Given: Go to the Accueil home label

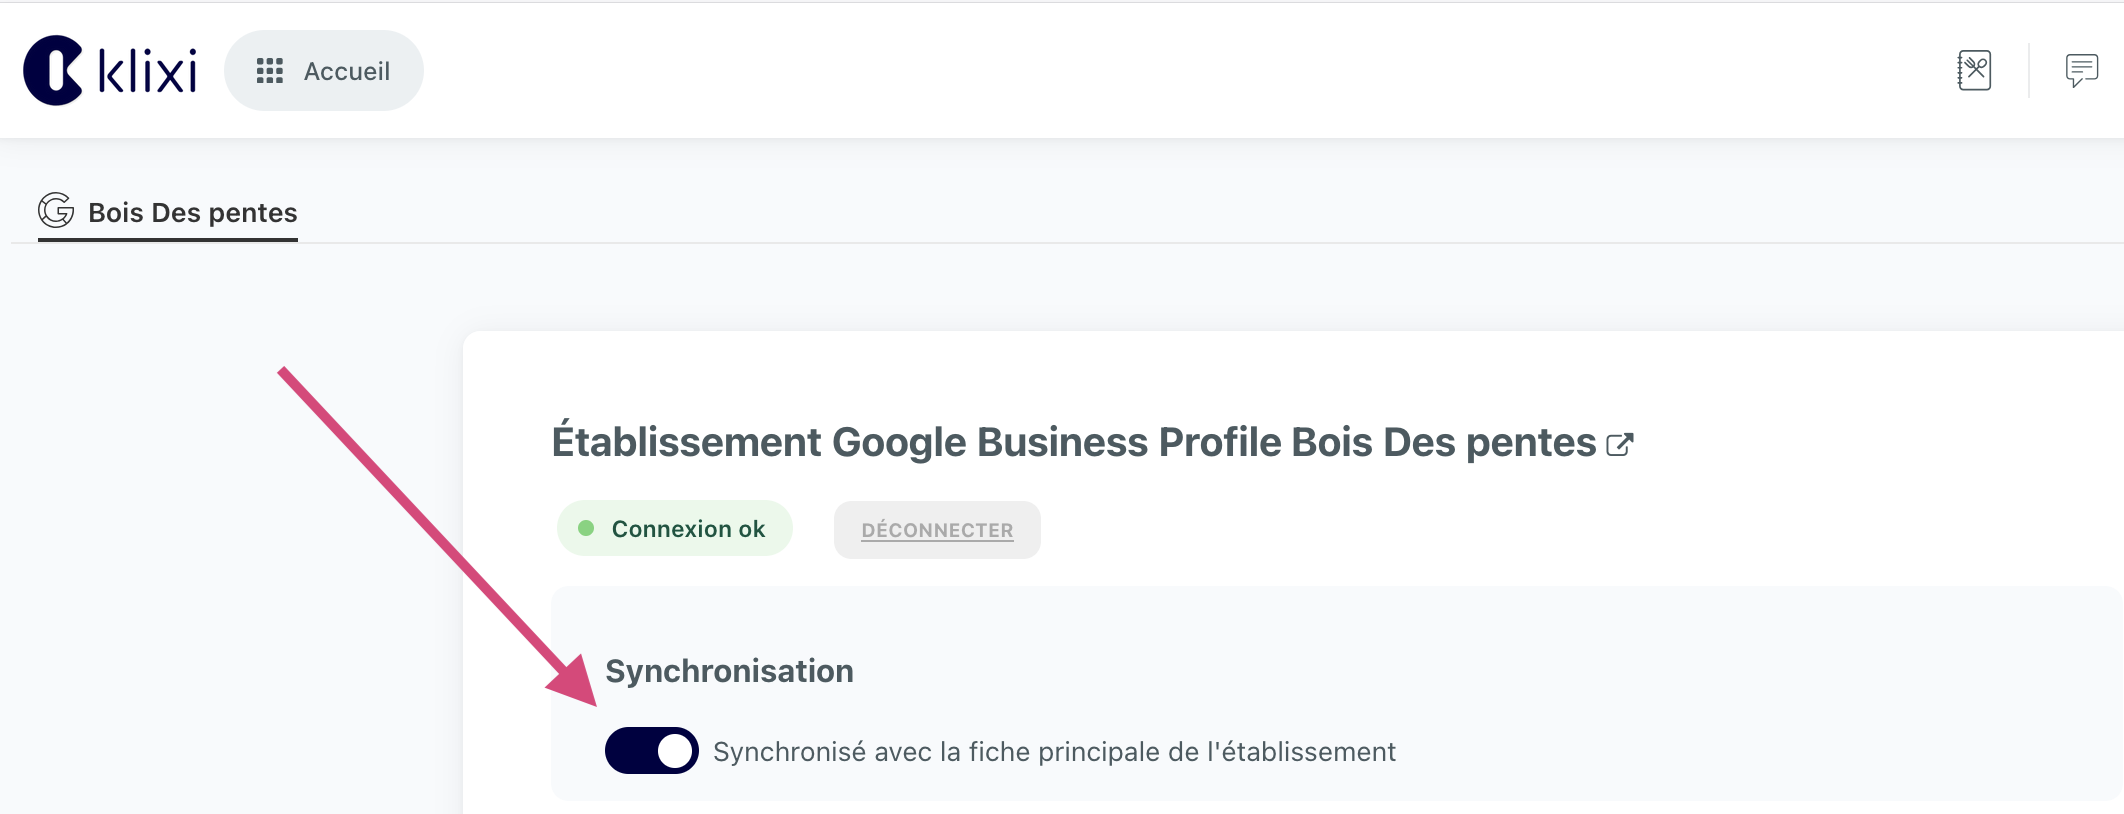Looking at the screenshot, I should (346, 71).
